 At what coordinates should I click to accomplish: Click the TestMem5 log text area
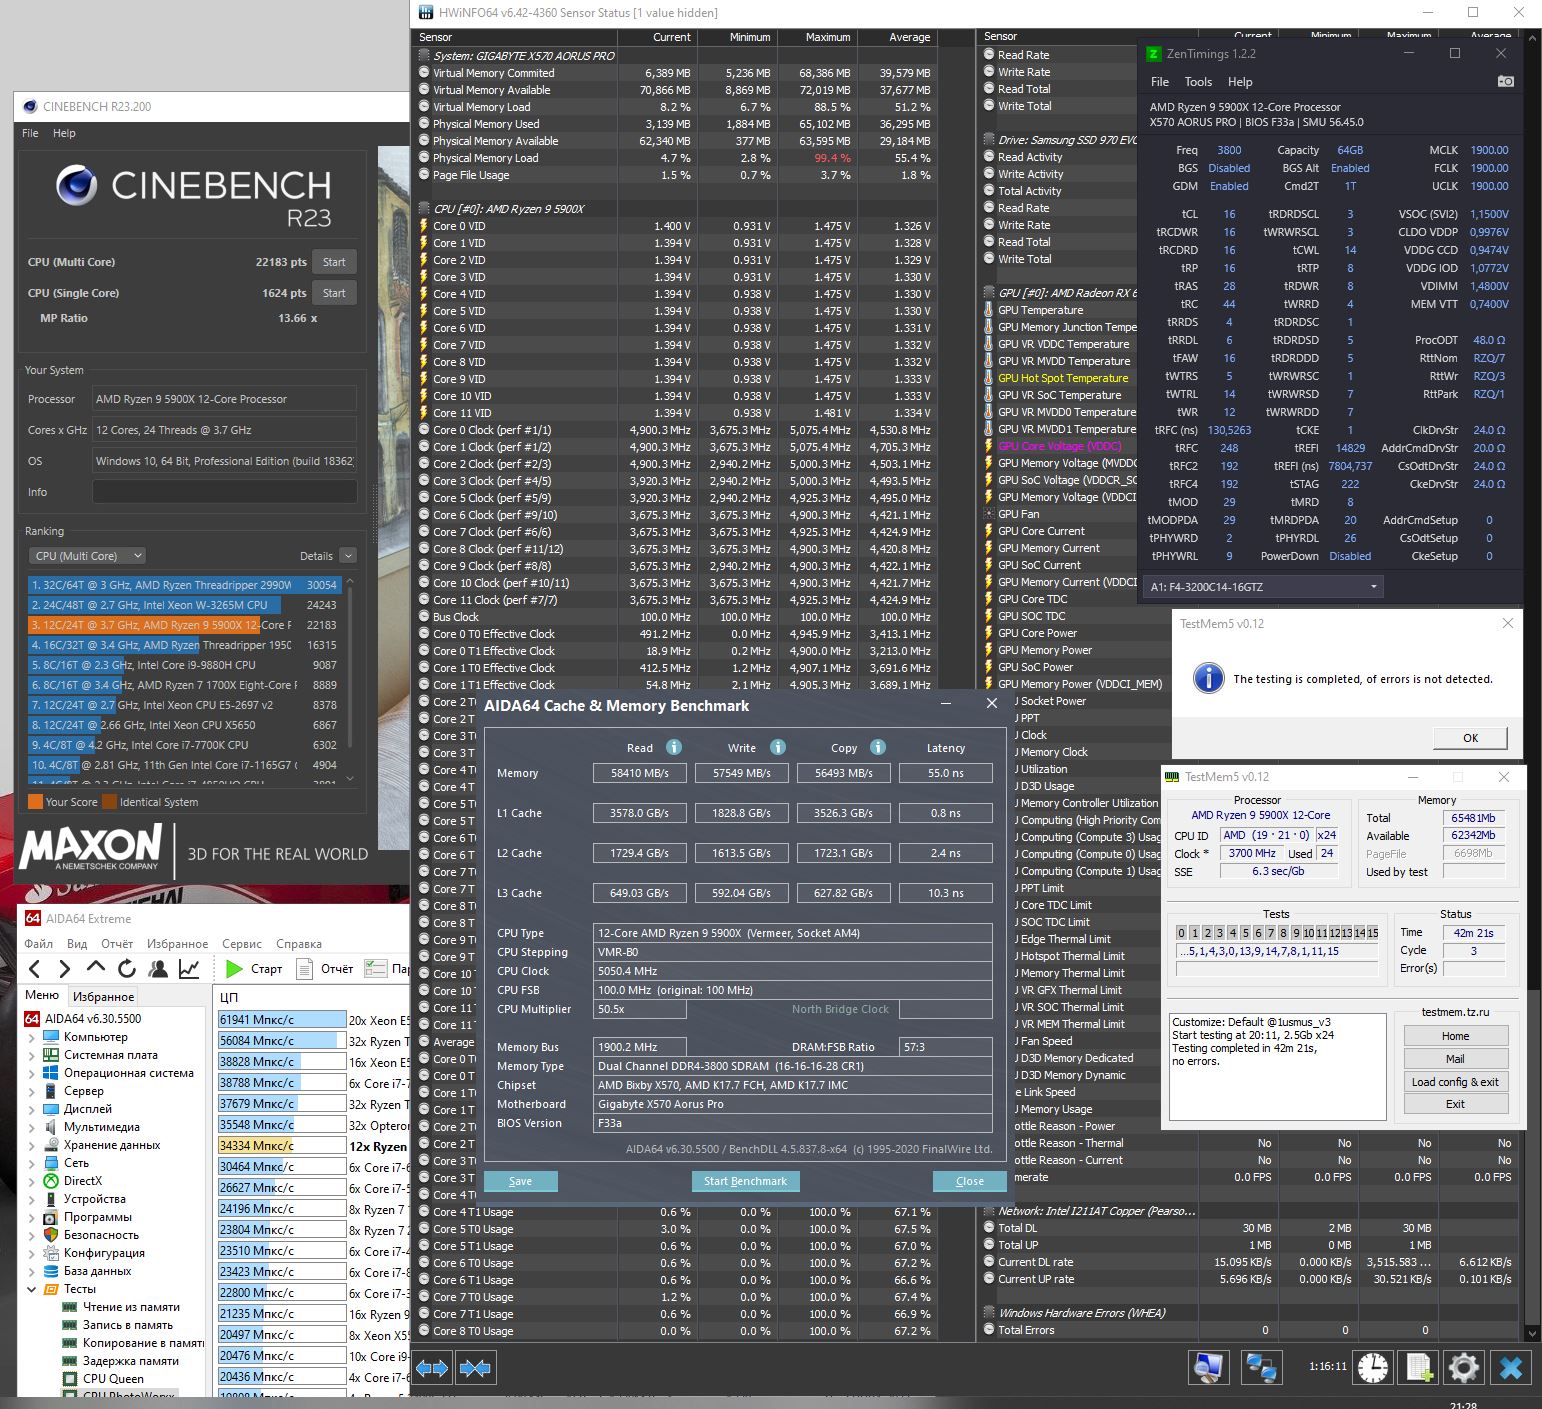point(1277,1066)
